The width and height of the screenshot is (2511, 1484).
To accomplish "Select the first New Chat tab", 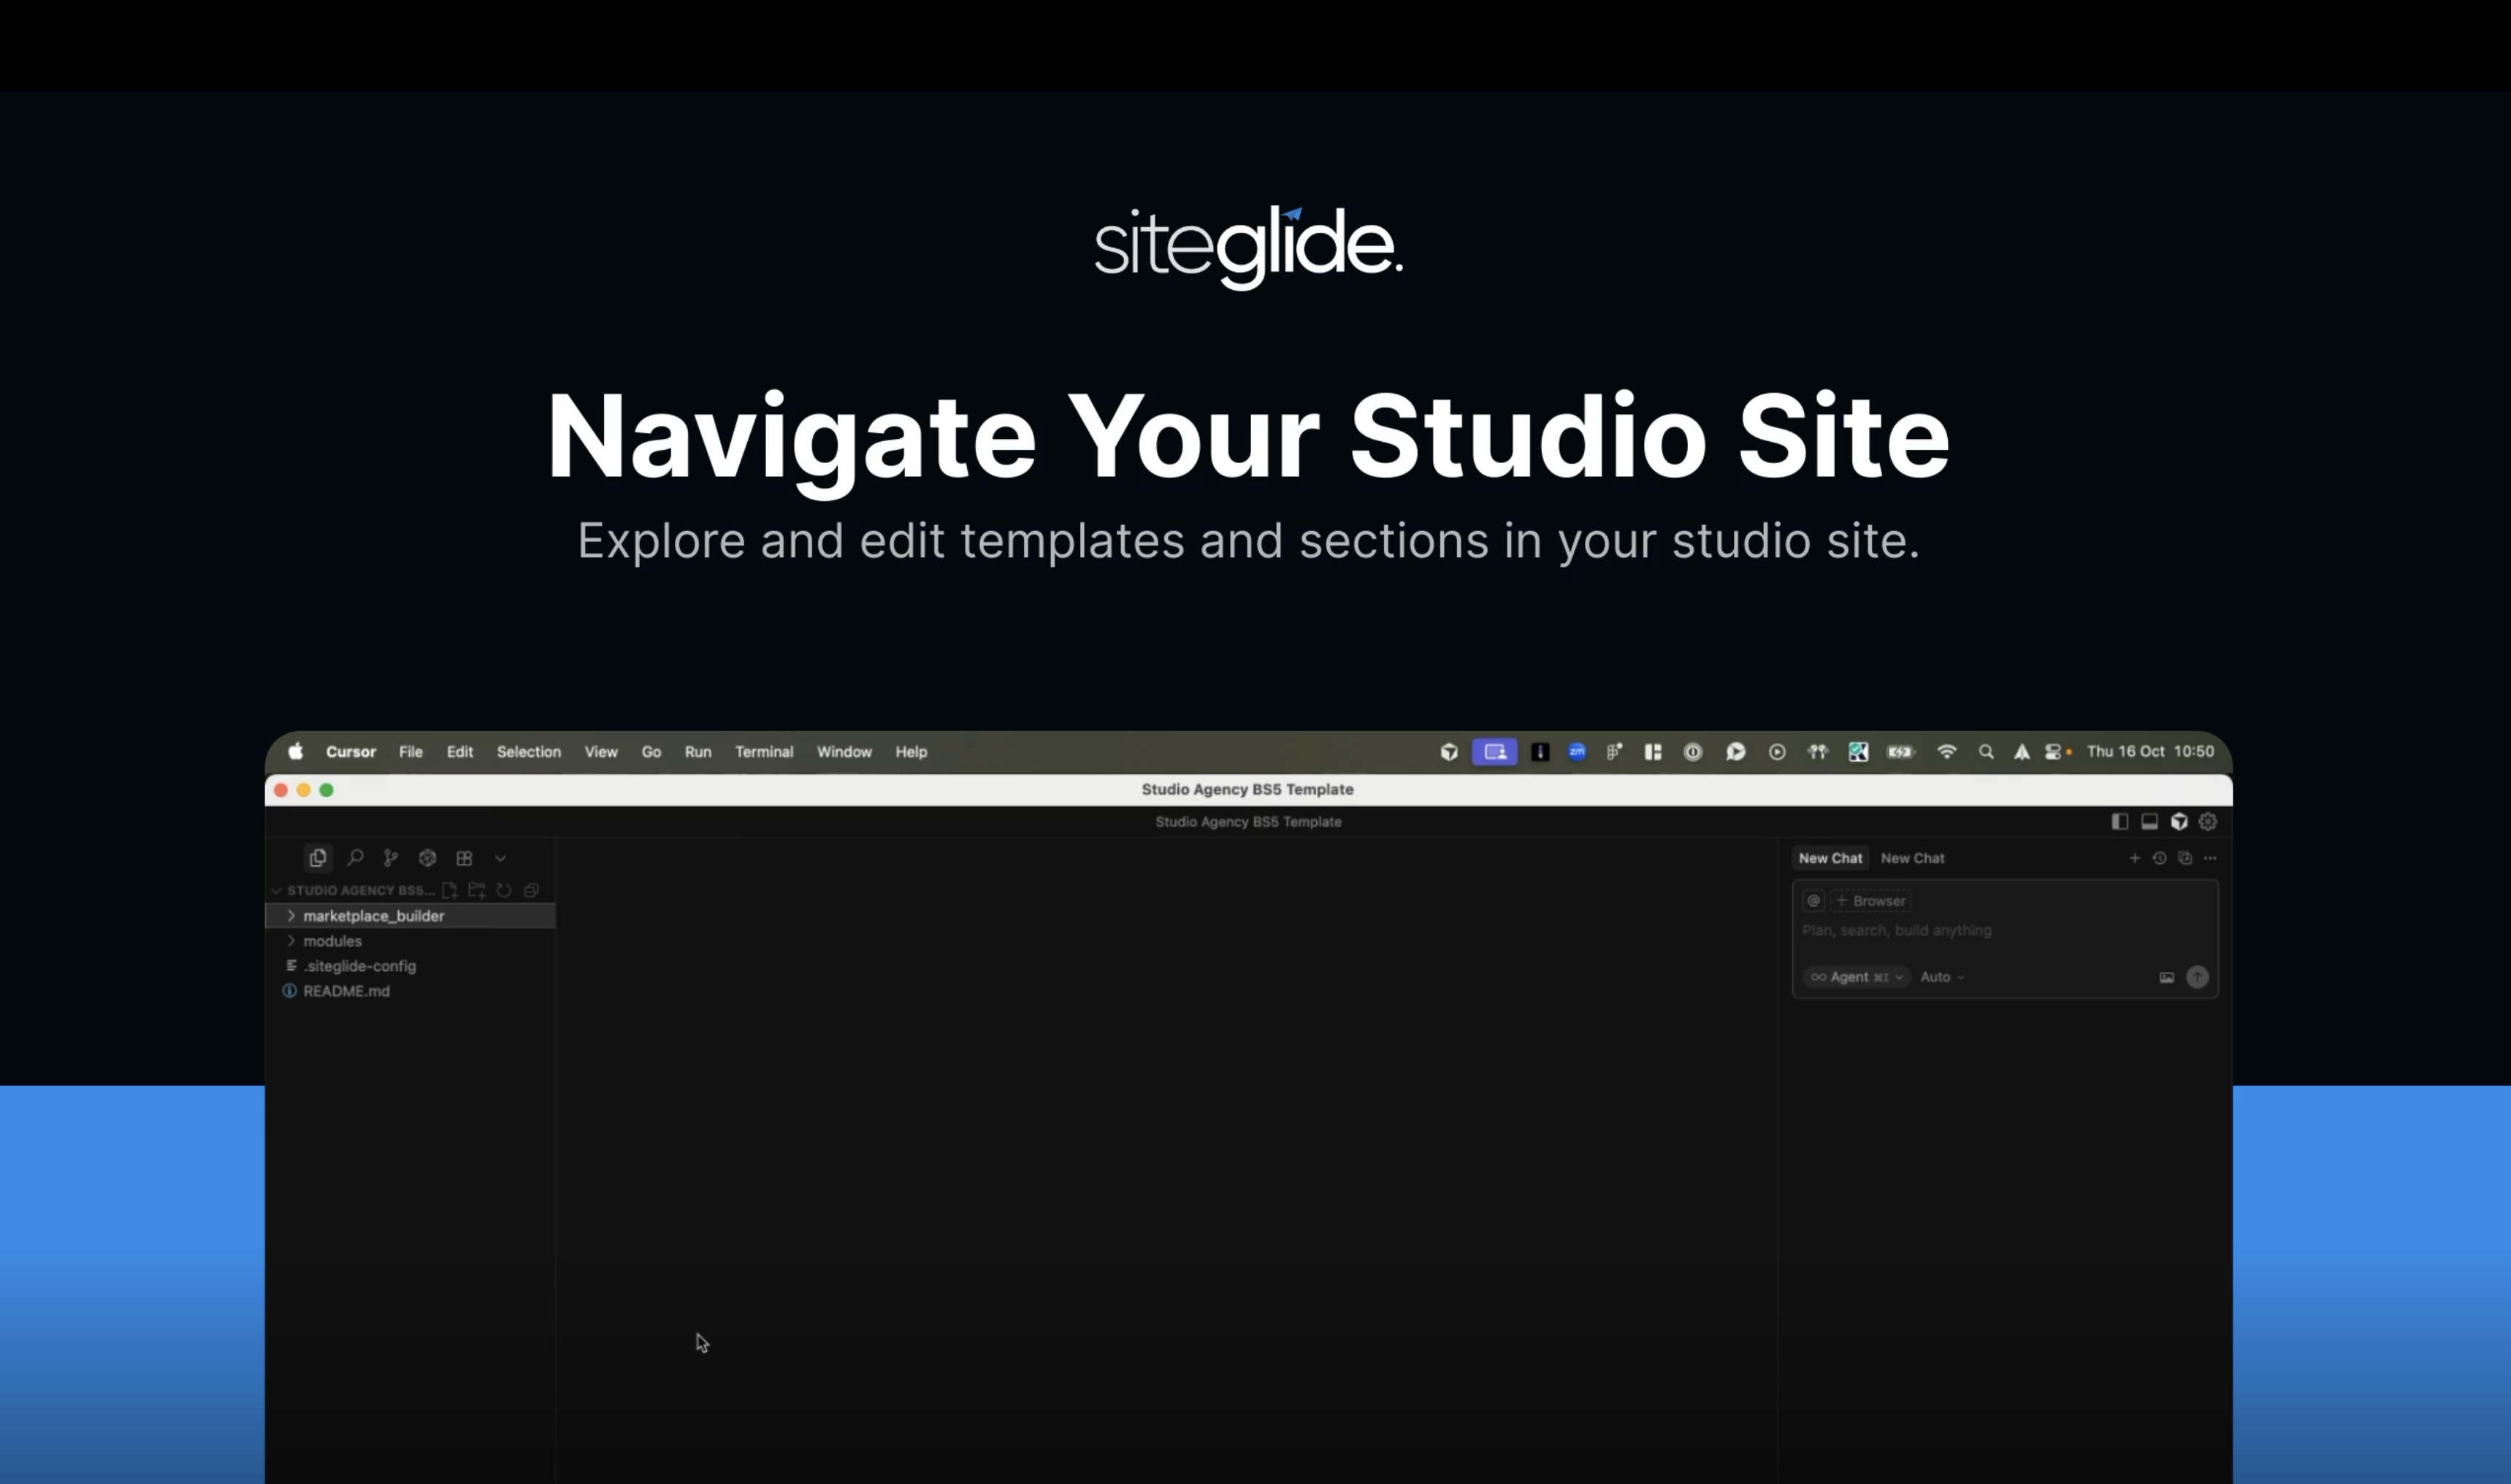I will pos(1830,858).
